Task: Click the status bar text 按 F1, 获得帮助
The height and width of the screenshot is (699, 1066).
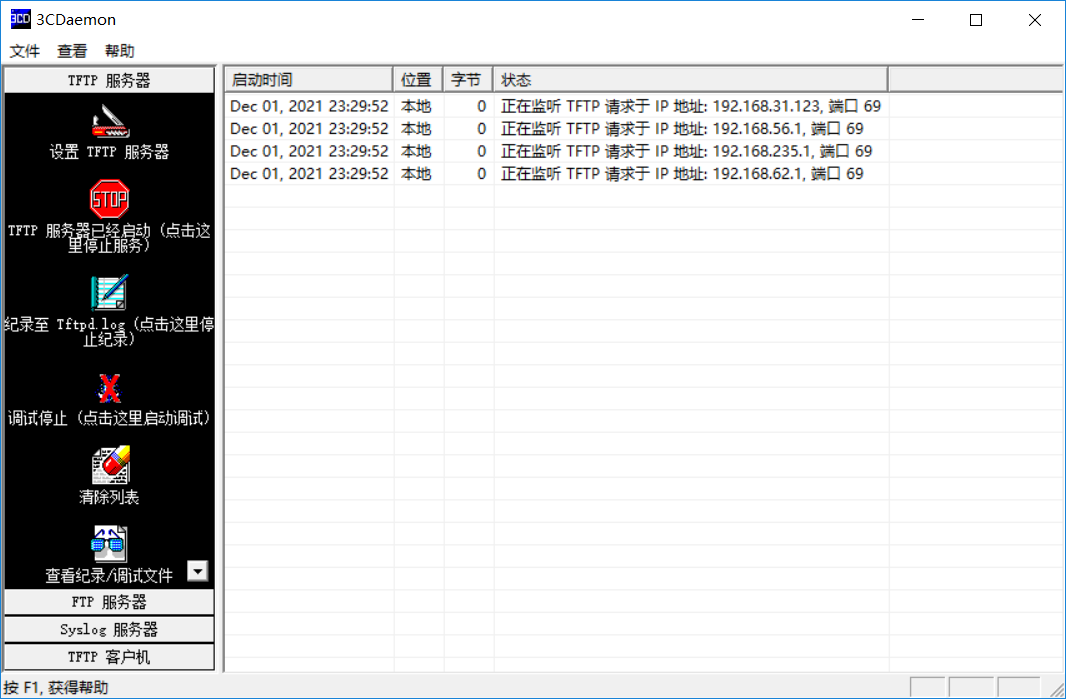Action: point(56,687)
